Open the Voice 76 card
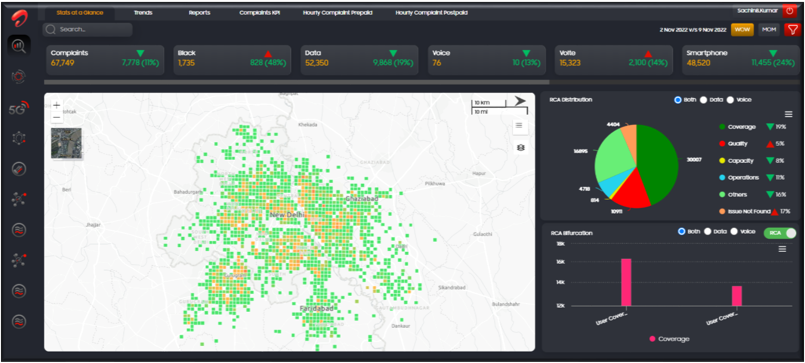 coord(487,60)
